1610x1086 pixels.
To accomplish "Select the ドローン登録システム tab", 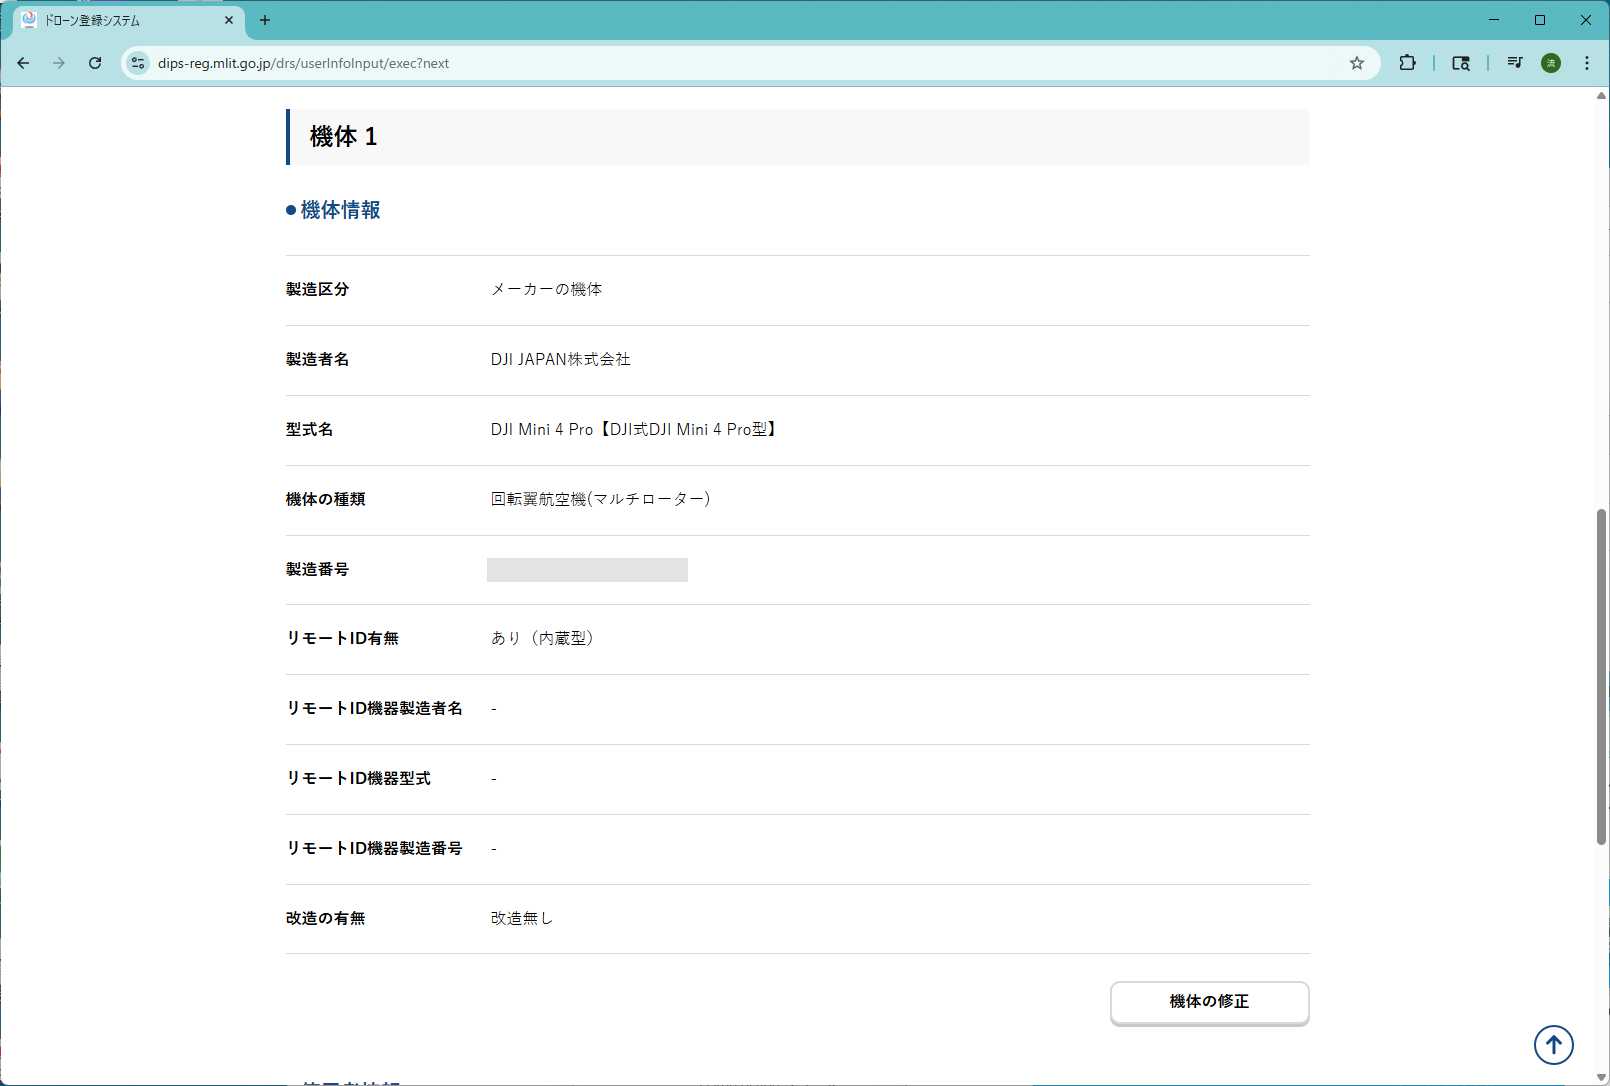I will (x=128, y=20).
